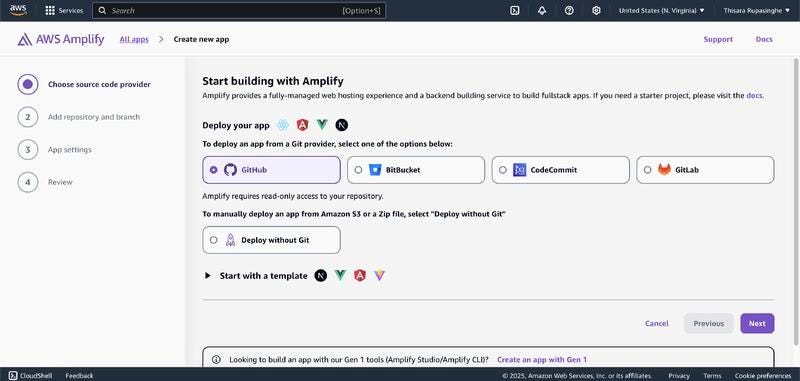Click the Vue icon in the template row

(x=340, y=275)
